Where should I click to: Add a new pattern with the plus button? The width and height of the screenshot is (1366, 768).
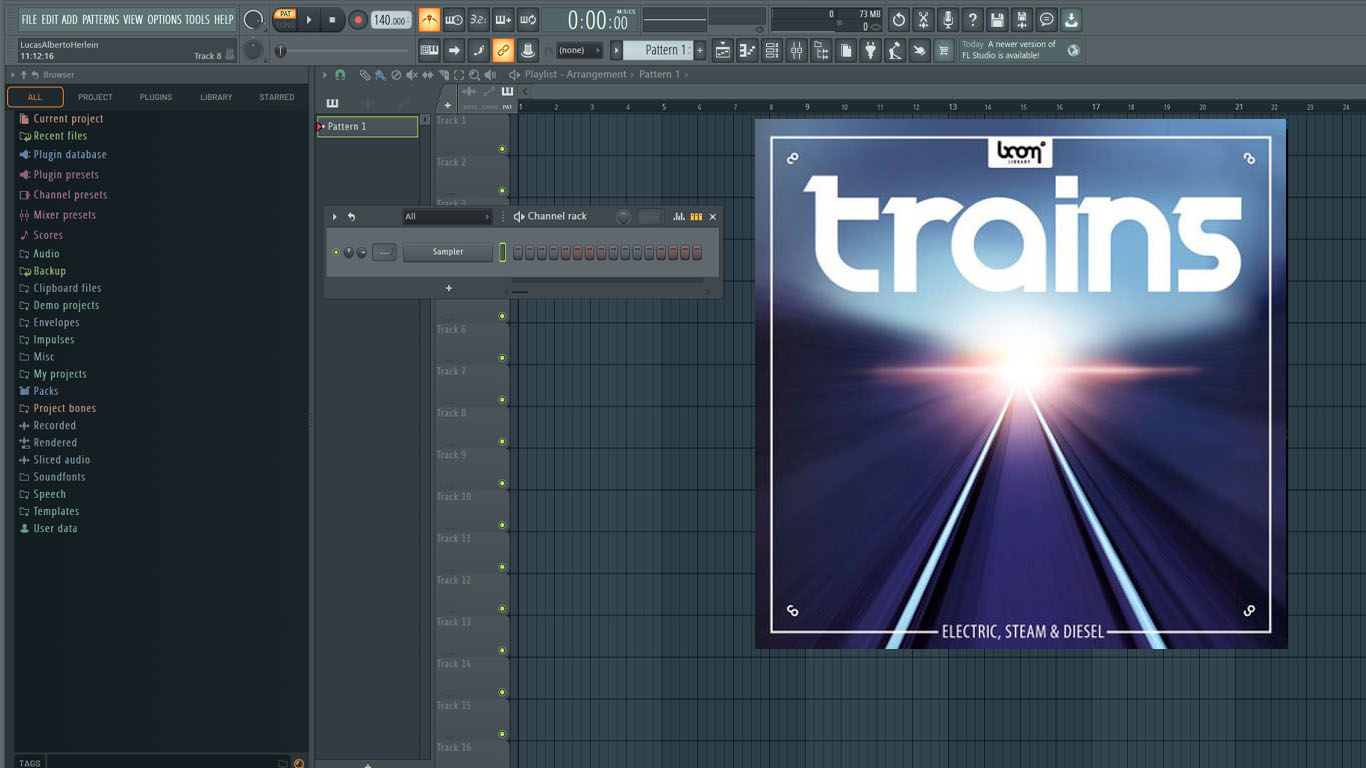[x=700, y=51]
